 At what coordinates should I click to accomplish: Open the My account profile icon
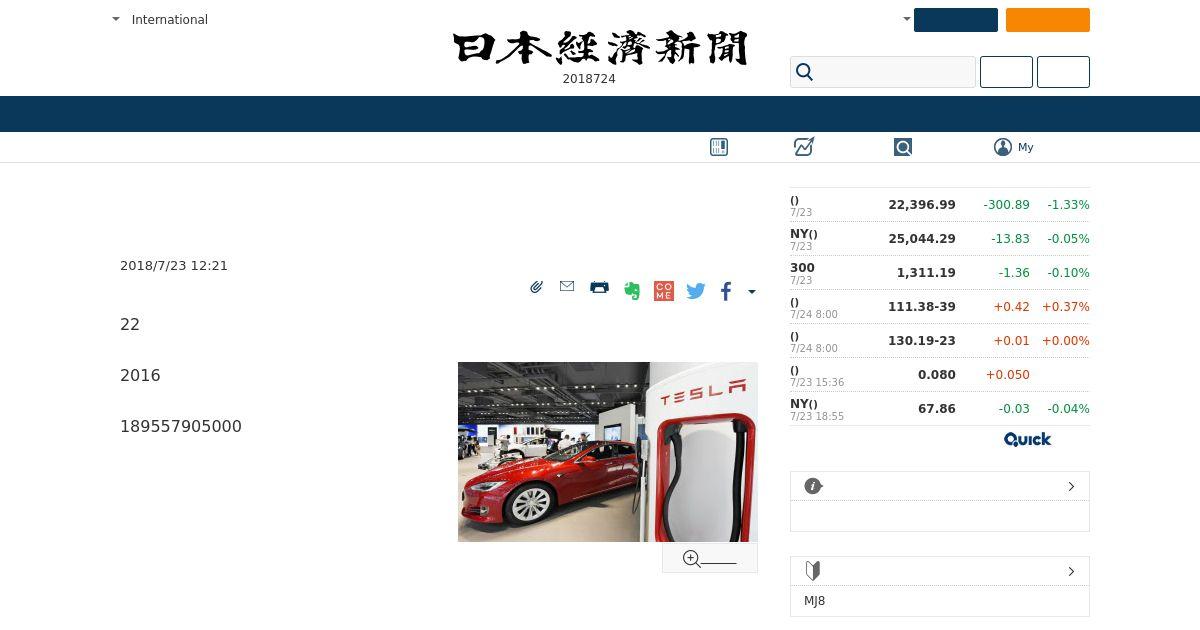pyautogui.click(x=1003, y=147)
